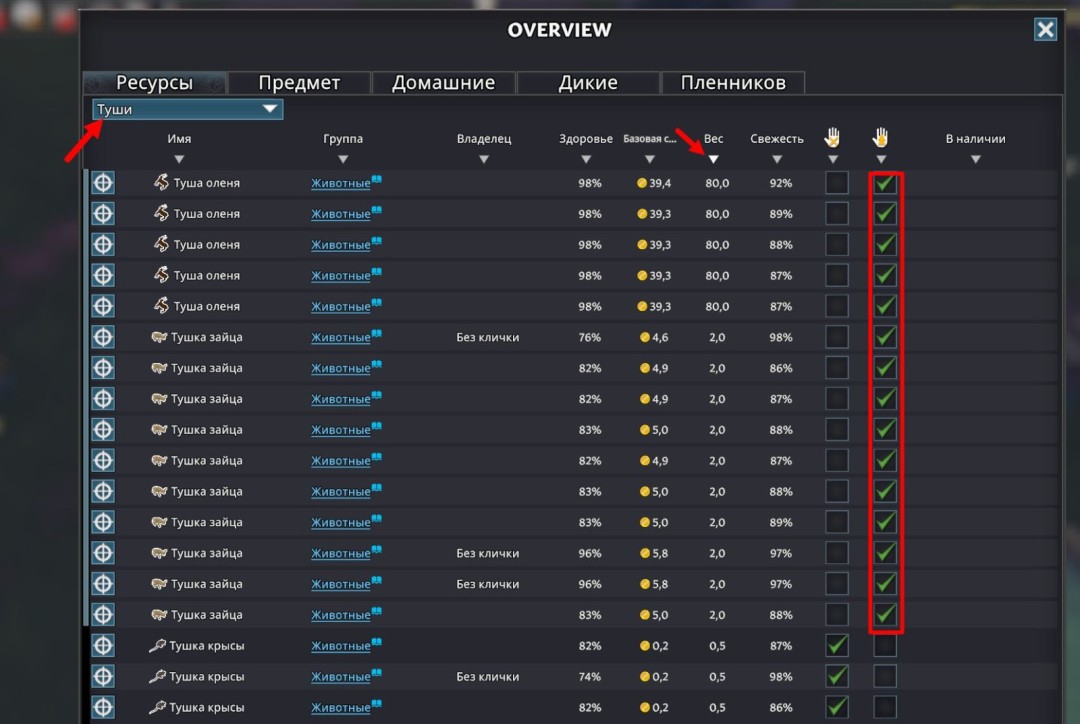Click the locate target icon in the first deer carcass row
This screenshot has width=1080, height=724.
[x=103, y=183]
